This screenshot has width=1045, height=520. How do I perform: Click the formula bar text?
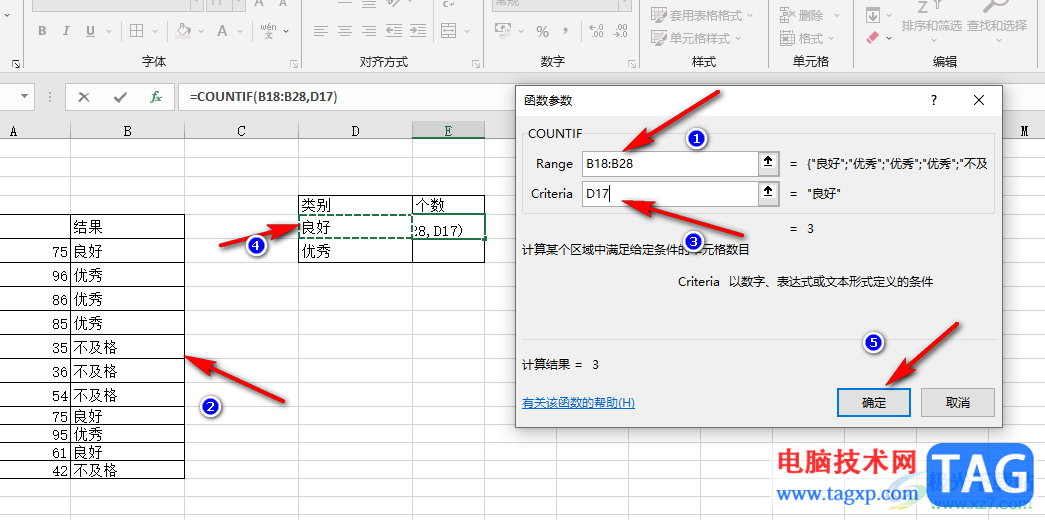263,97
